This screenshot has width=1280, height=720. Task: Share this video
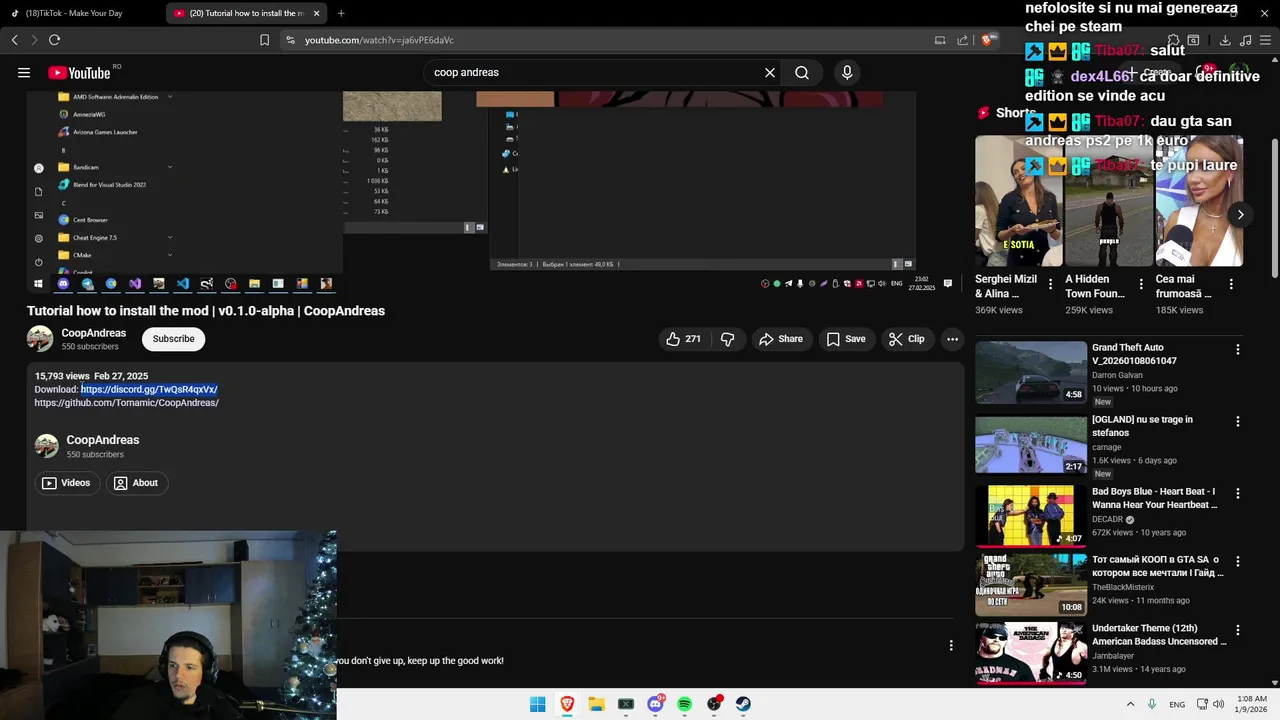click(781, 339)
